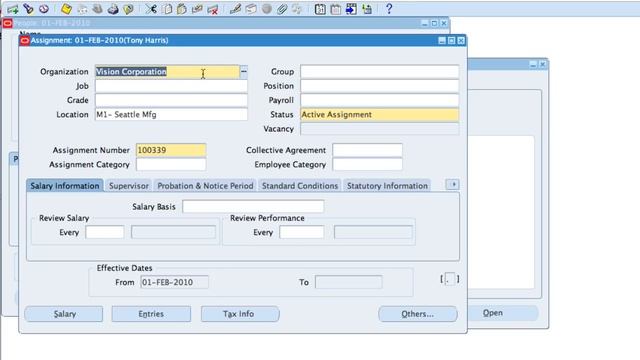Click the Location field showing M1- Seattle Mfg
Screen dimensions: 640x360
[171, 115]
